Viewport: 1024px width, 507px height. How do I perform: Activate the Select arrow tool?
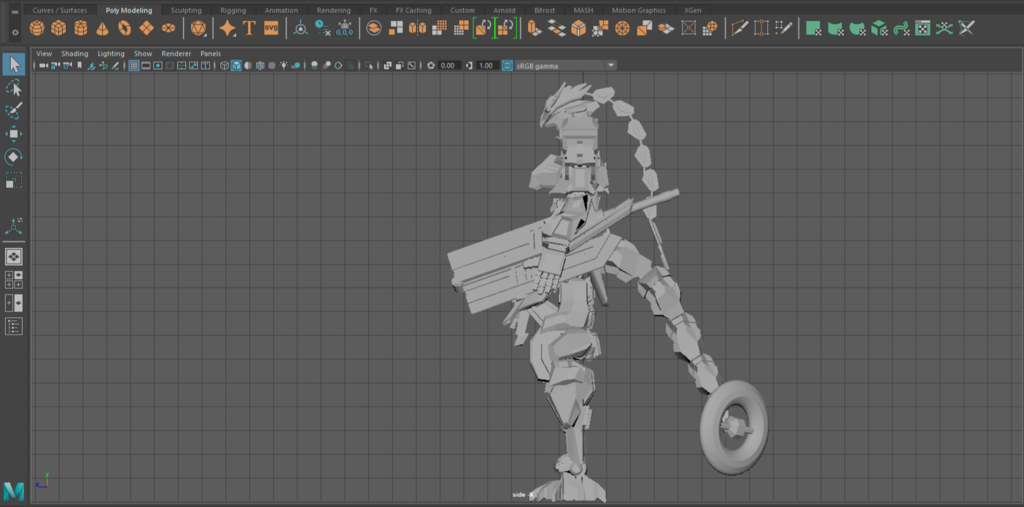point(14,65)
